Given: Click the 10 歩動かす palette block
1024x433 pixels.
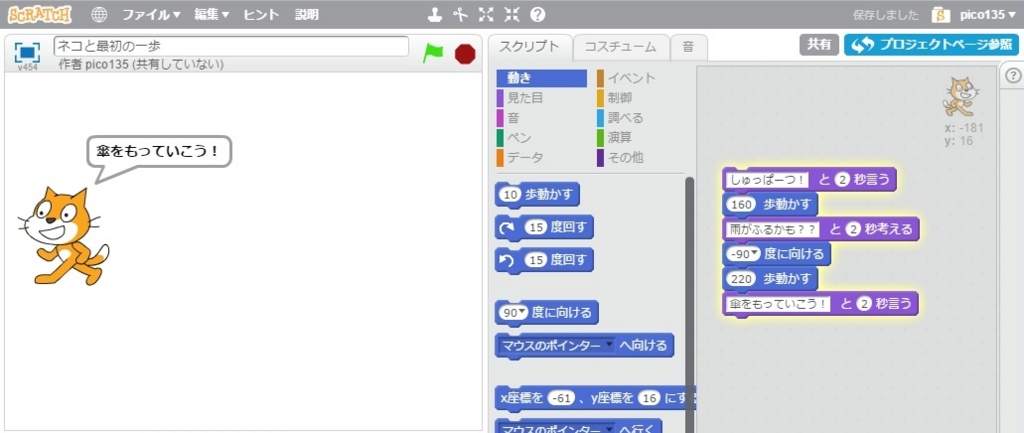Looking at the screenshot, I should tap(537, 195).
